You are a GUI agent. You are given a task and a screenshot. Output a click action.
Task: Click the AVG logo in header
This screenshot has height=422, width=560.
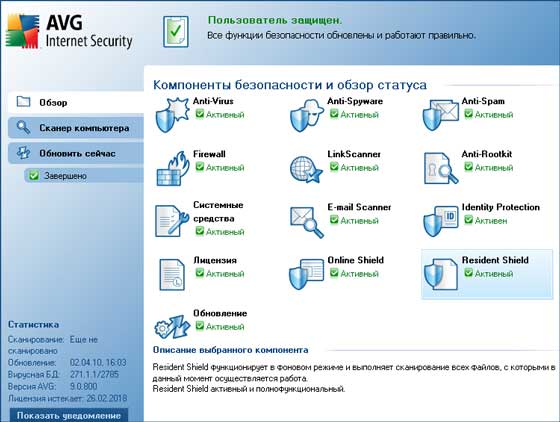[x=23, y=31]
